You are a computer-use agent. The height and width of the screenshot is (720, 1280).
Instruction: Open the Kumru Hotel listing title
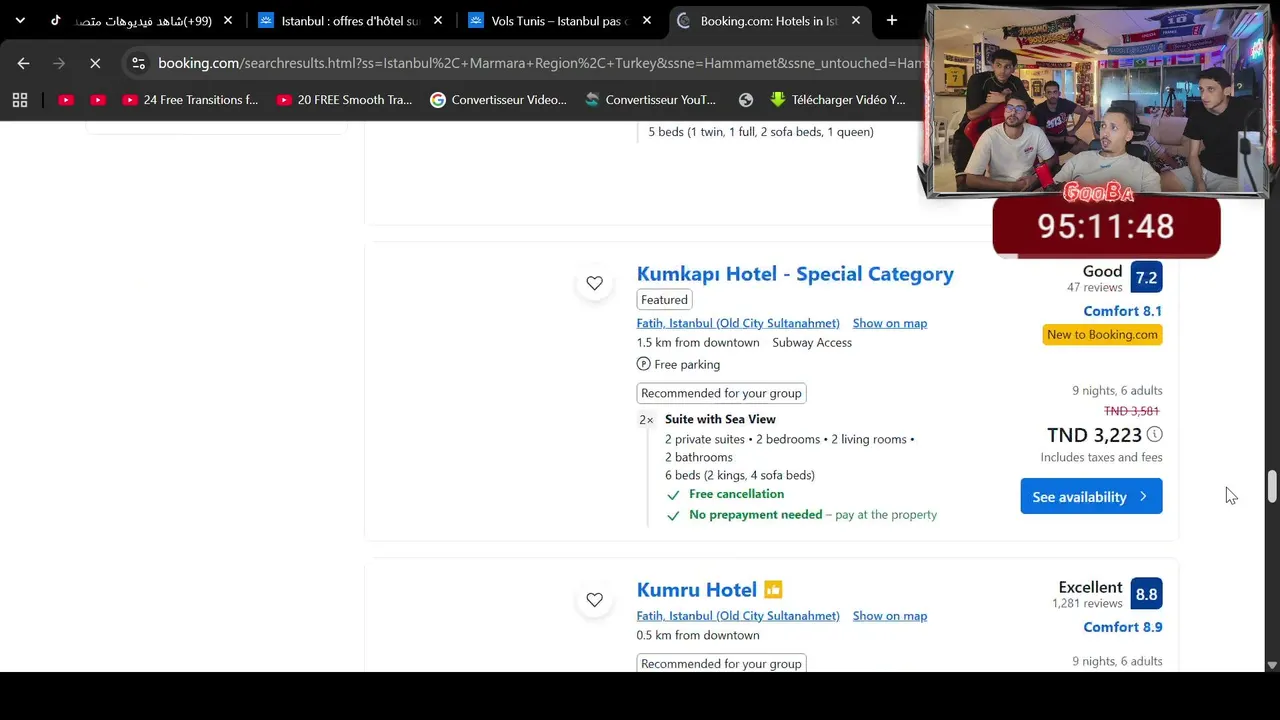697,590
